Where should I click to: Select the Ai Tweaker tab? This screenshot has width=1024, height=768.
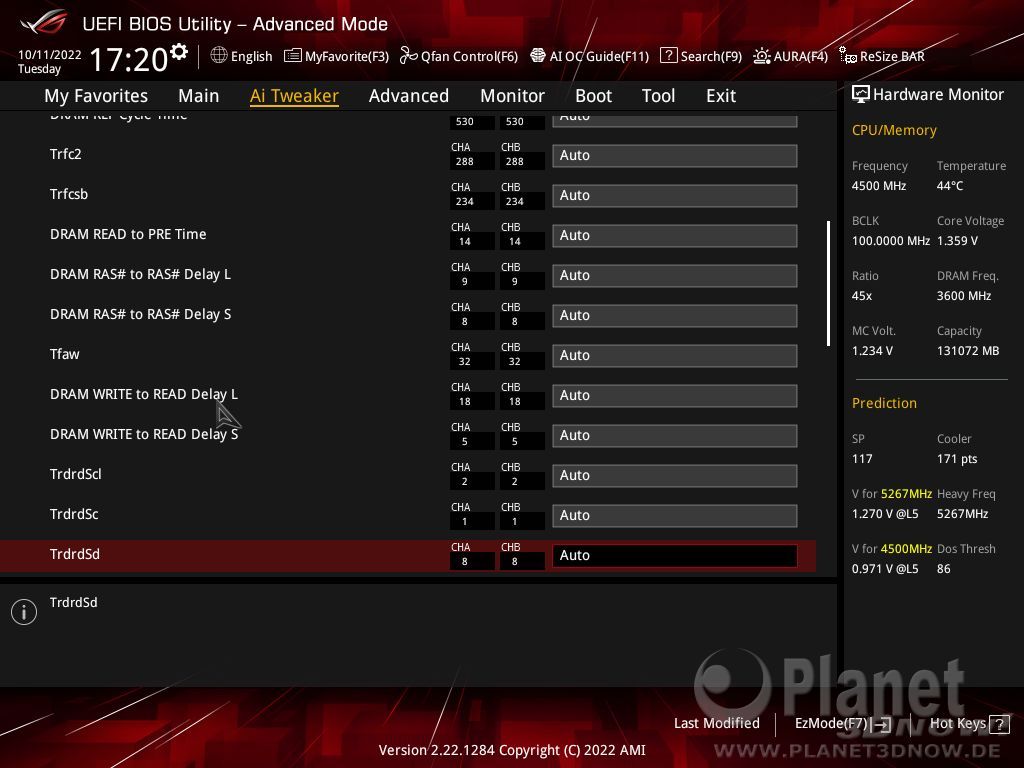[294, 96]
